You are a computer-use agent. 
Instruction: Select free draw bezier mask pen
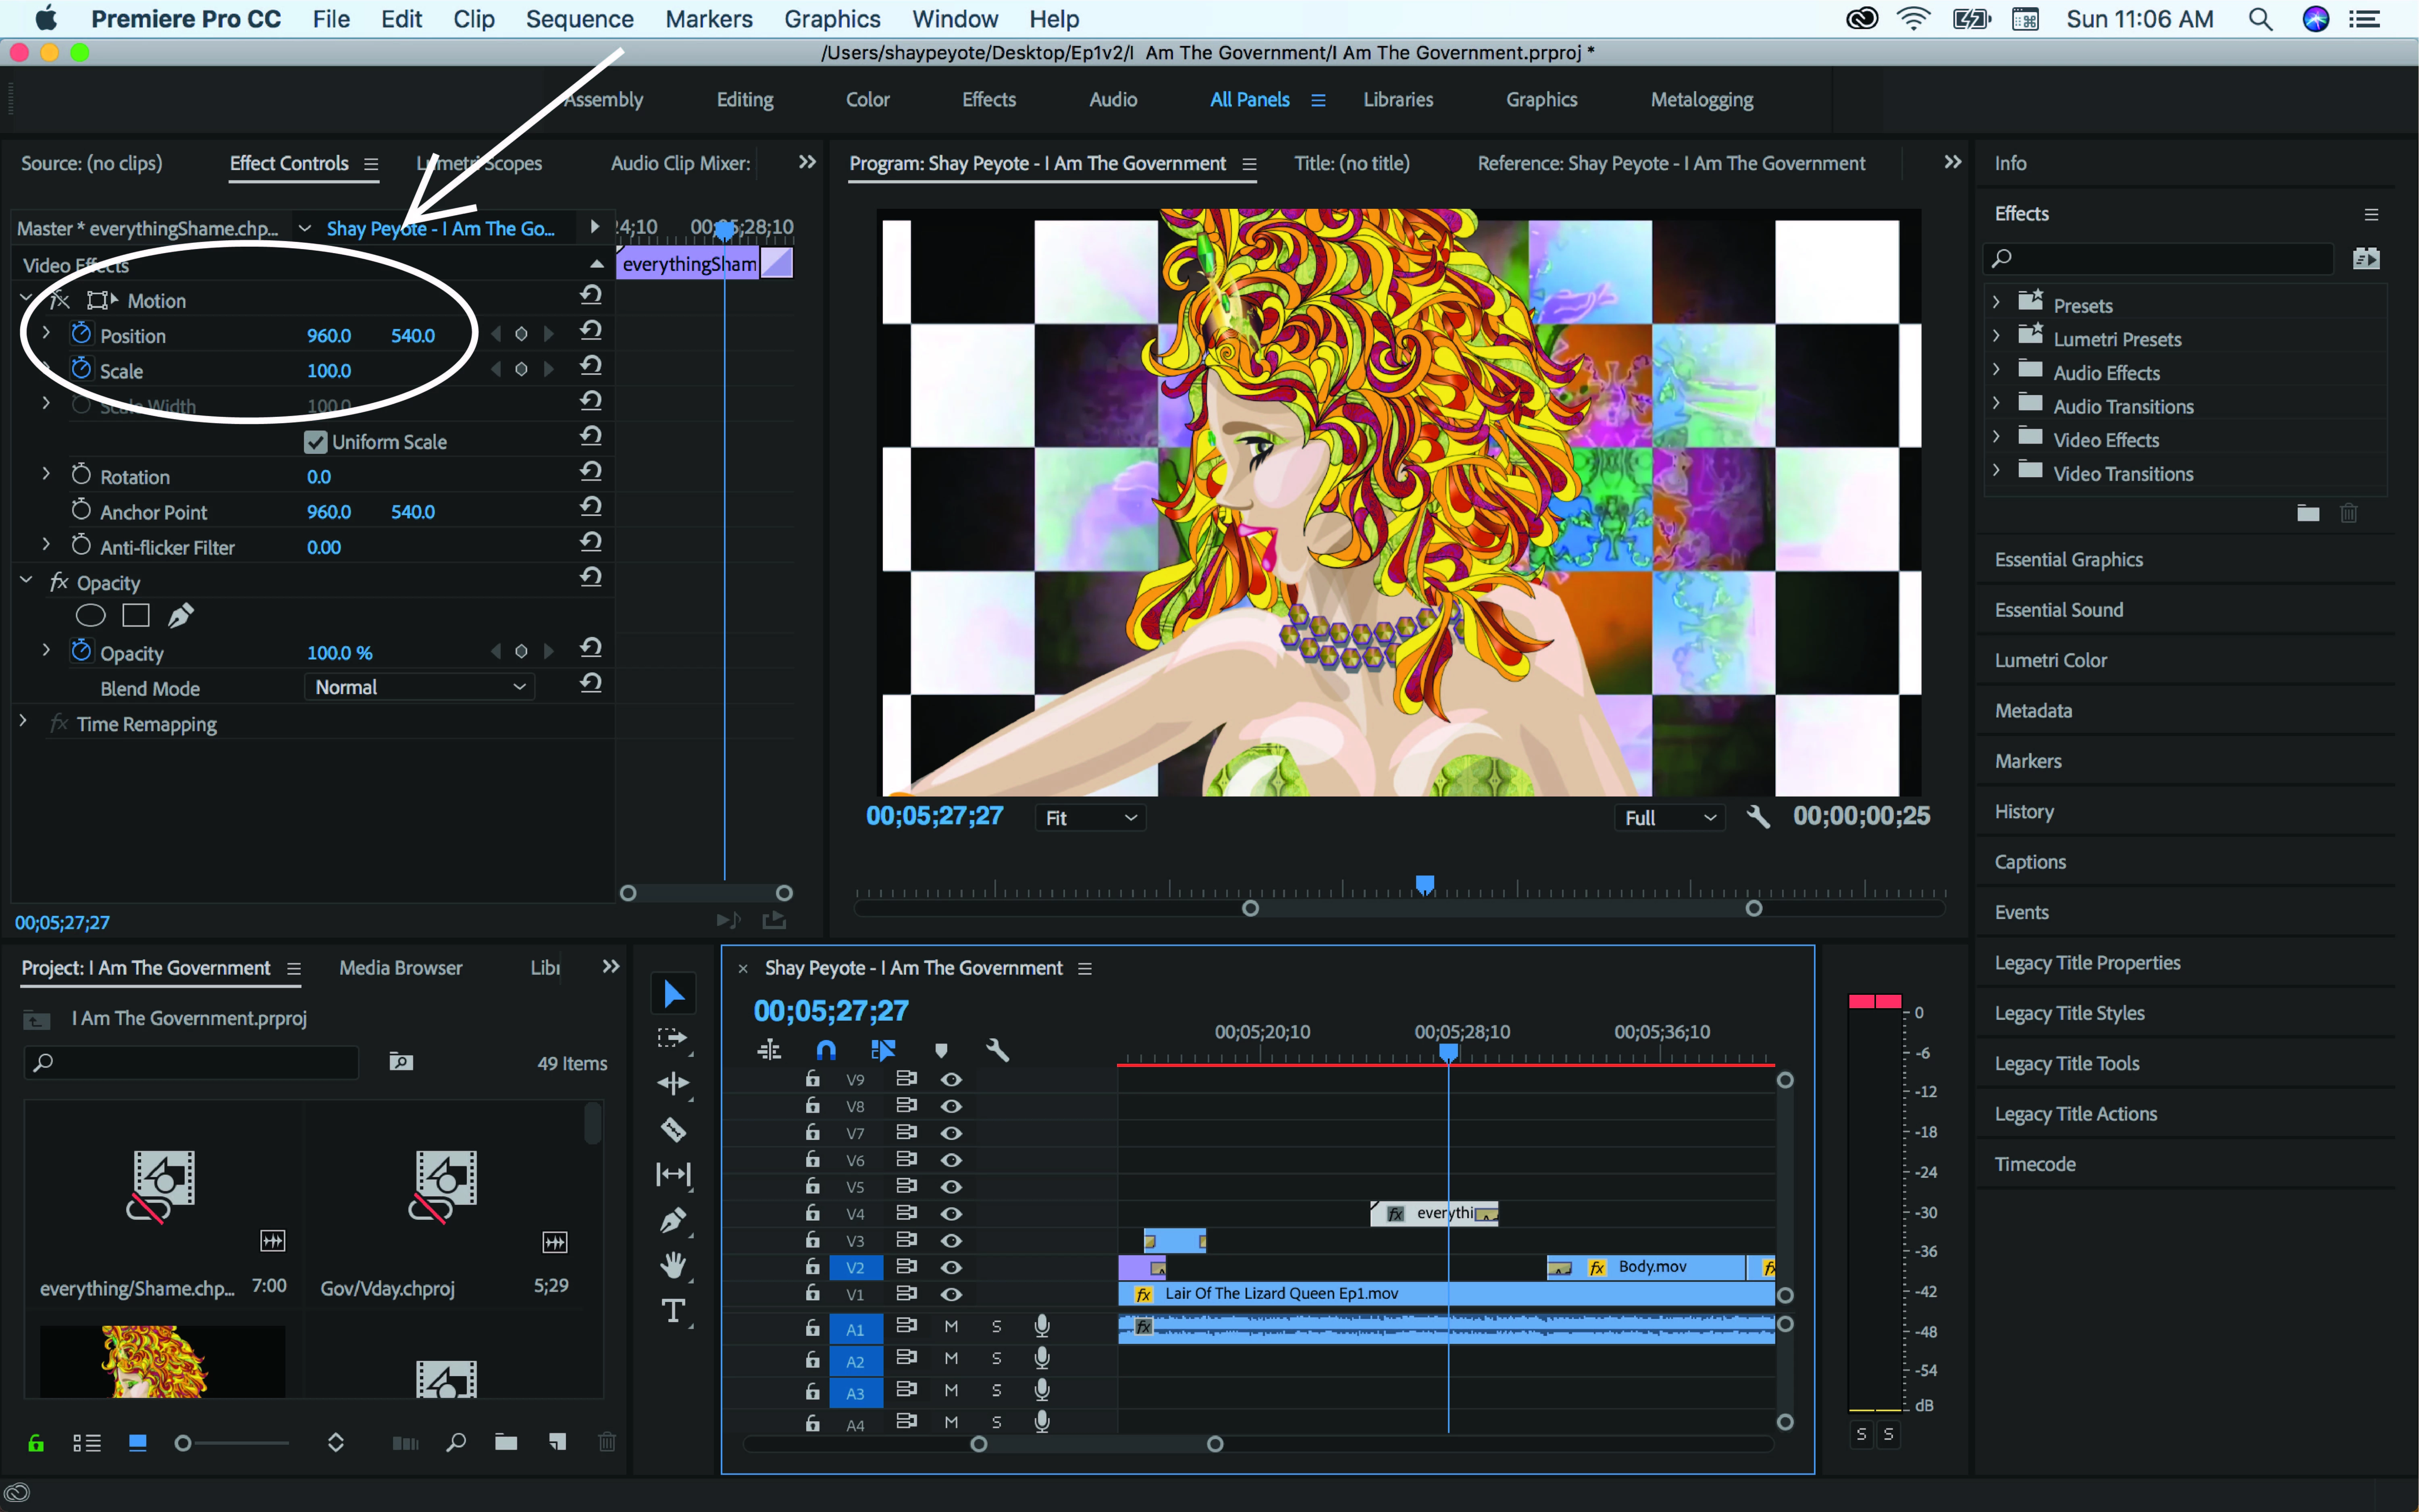click(180, 616)
